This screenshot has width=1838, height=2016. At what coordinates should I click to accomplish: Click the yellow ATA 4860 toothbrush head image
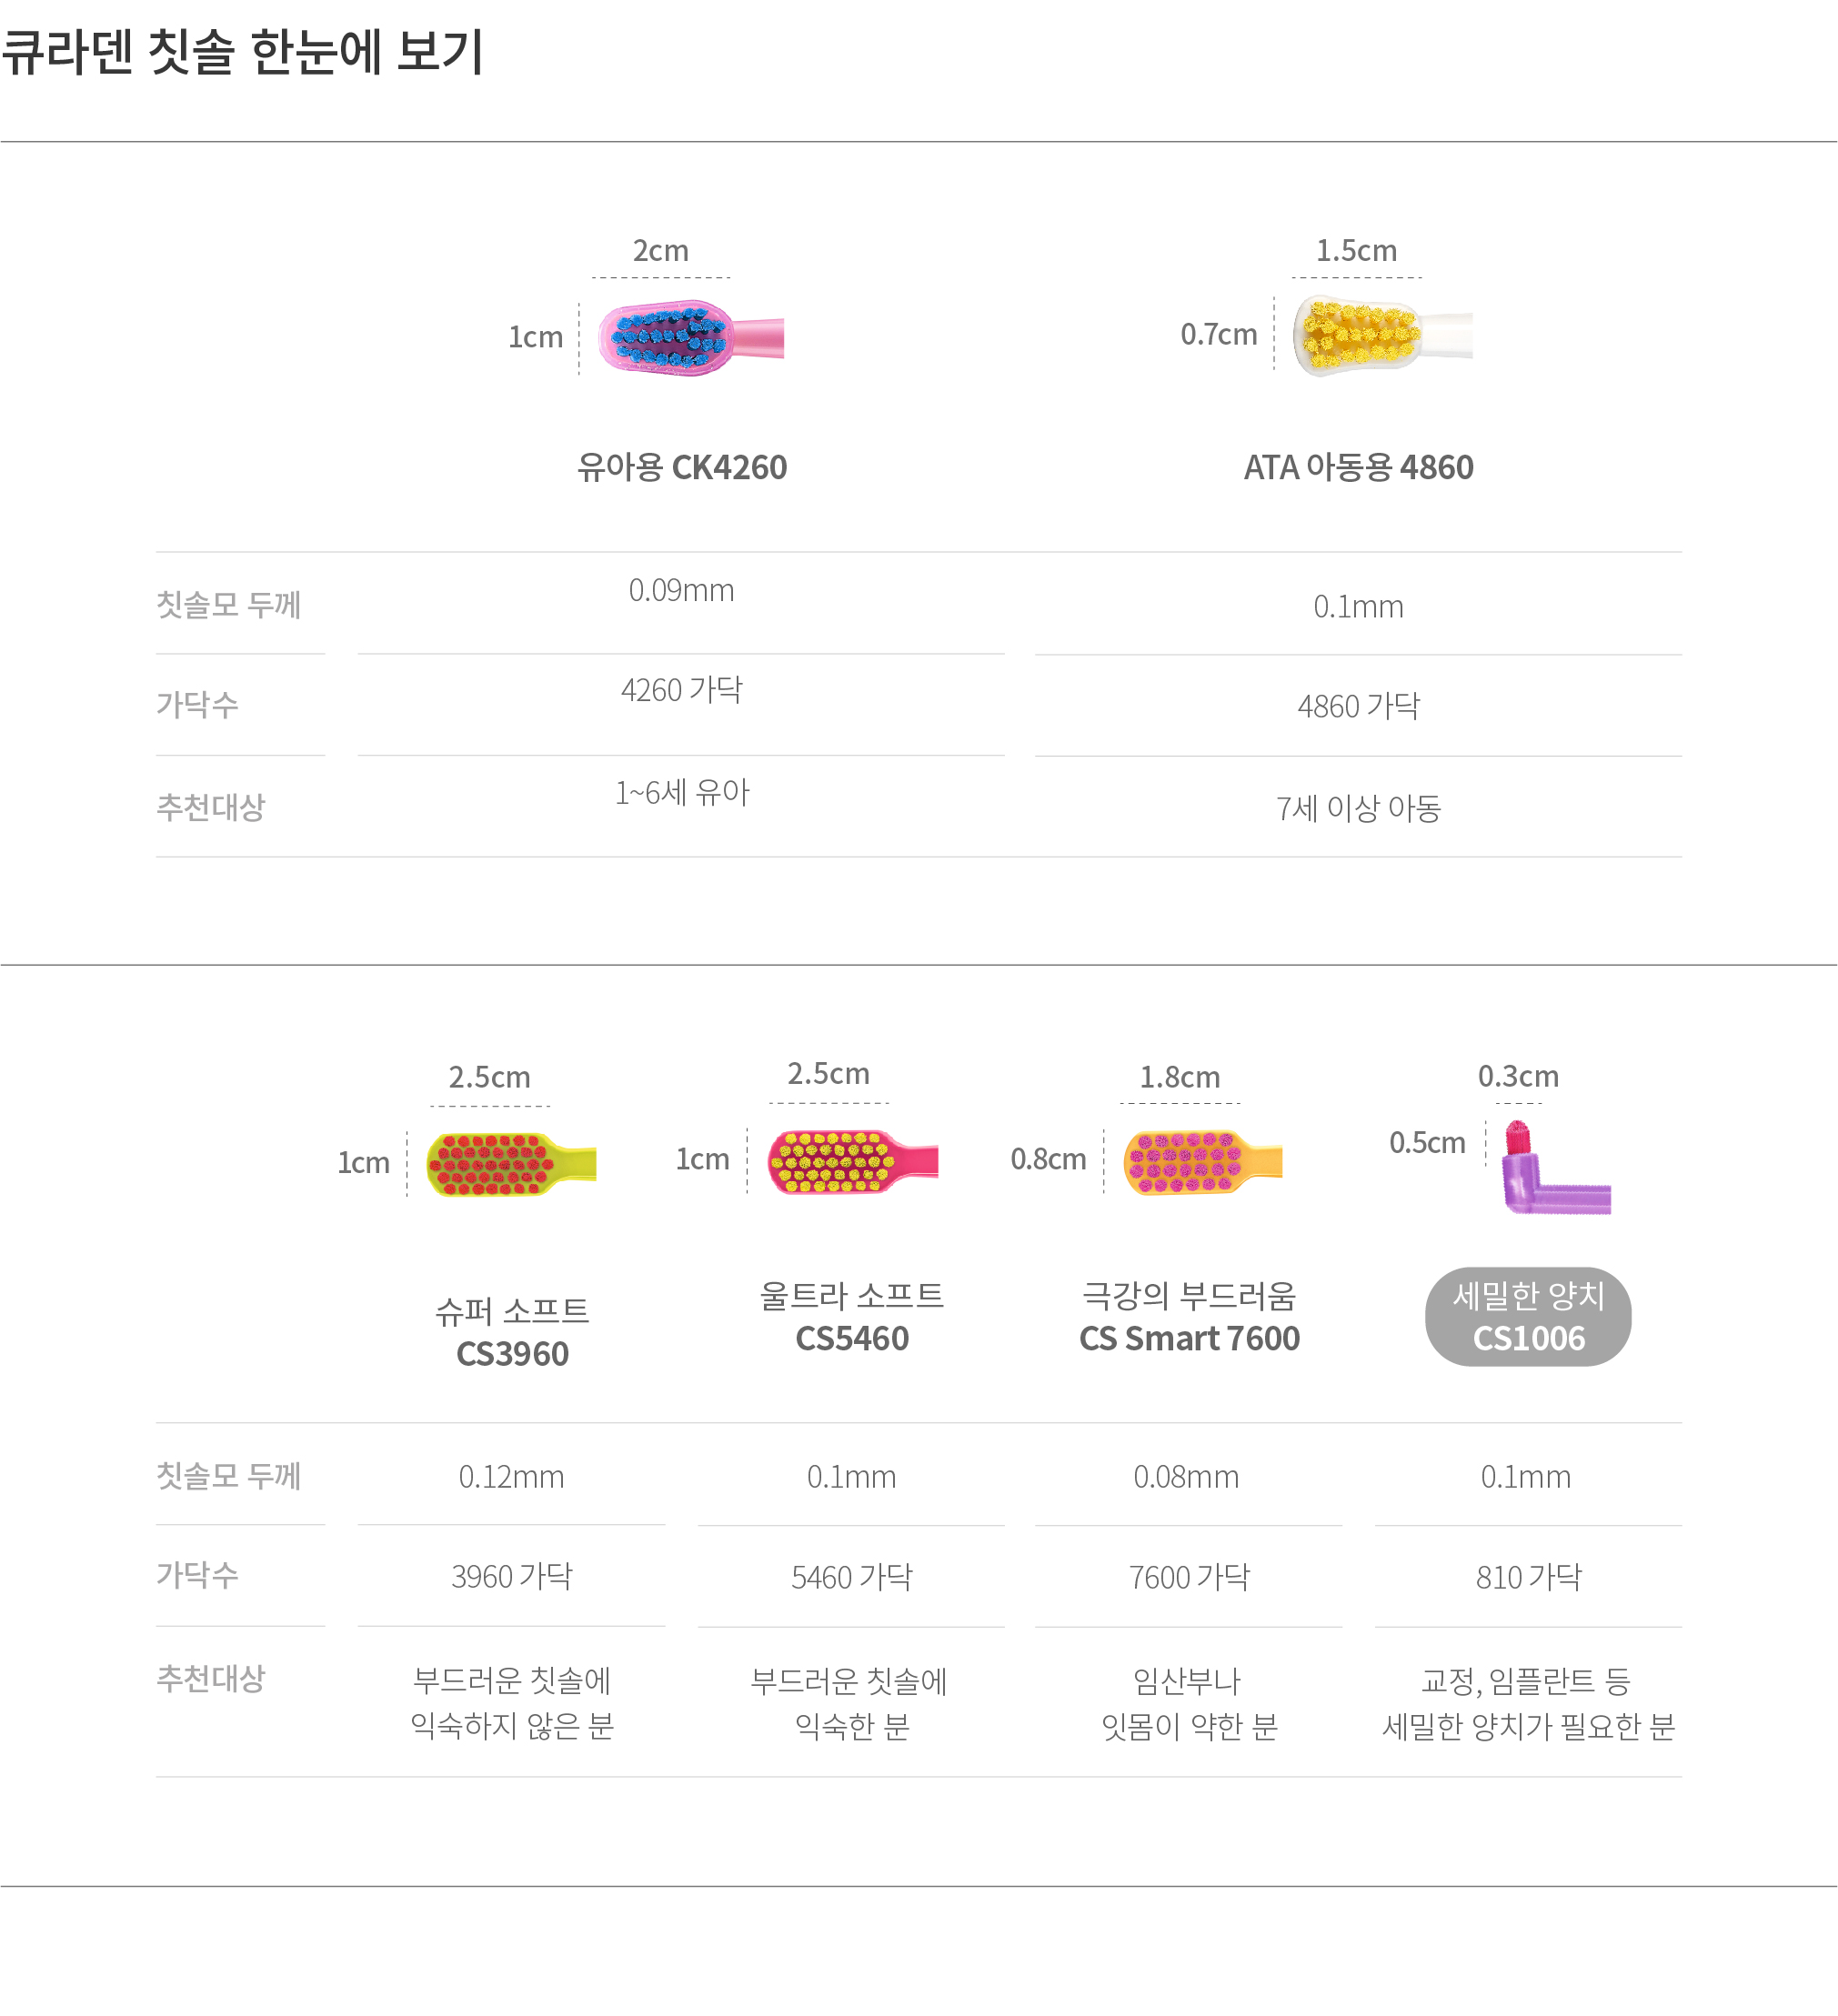(x=1382, y=335)
